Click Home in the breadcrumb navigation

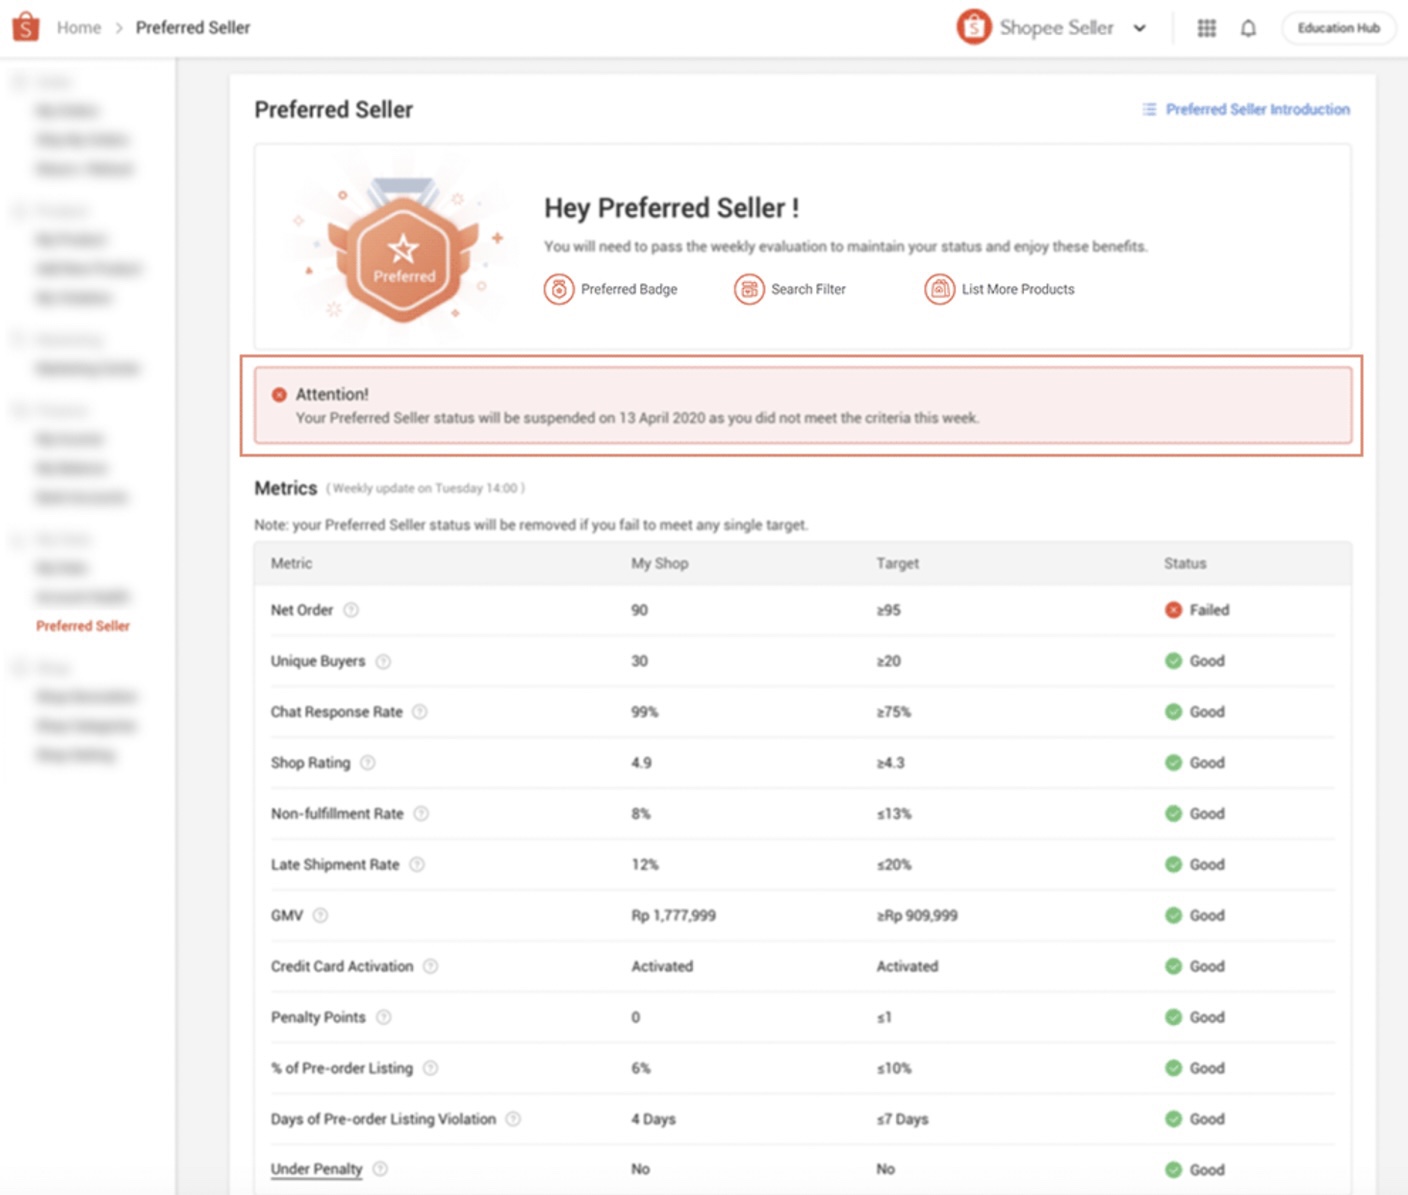pyautogui.click(x=78, y=28)
